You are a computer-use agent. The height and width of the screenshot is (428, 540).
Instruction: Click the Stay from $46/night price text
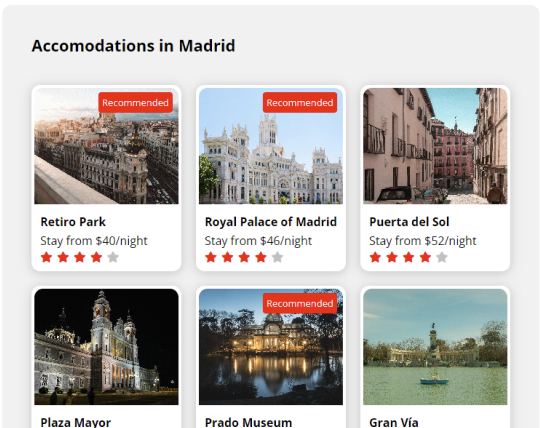click(x=258, y=241)
